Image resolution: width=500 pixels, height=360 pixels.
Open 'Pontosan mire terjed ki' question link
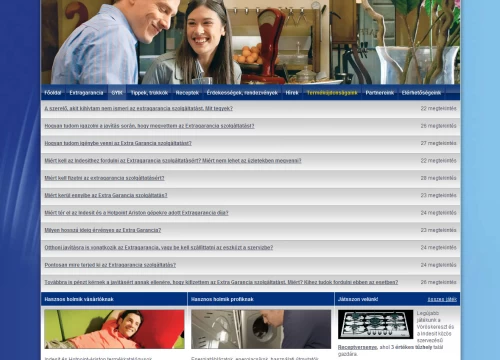click(110, 265)
